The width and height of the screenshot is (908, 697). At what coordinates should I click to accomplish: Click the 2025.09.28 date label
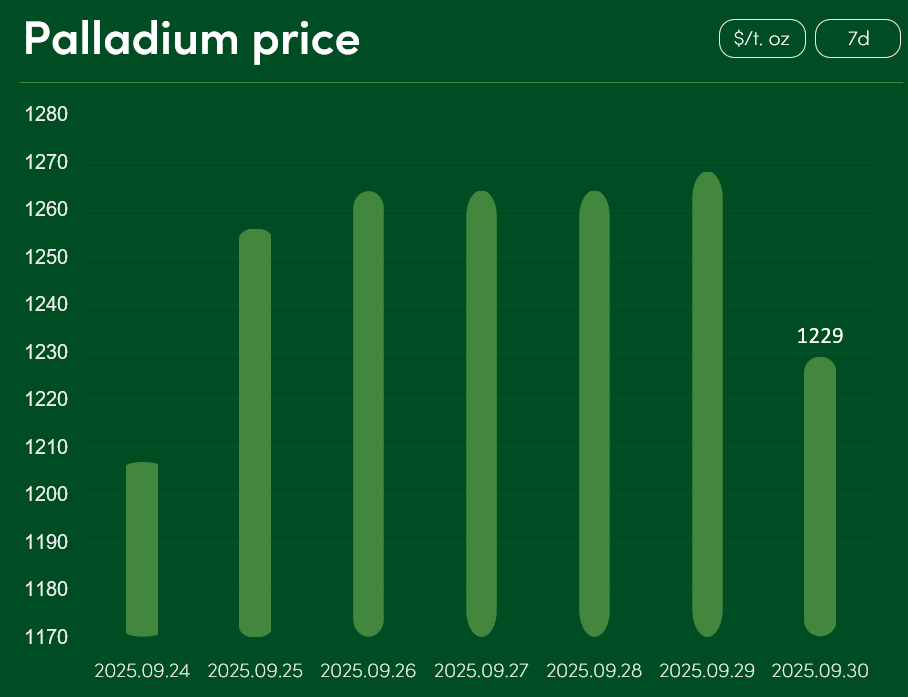click(594, 670)
